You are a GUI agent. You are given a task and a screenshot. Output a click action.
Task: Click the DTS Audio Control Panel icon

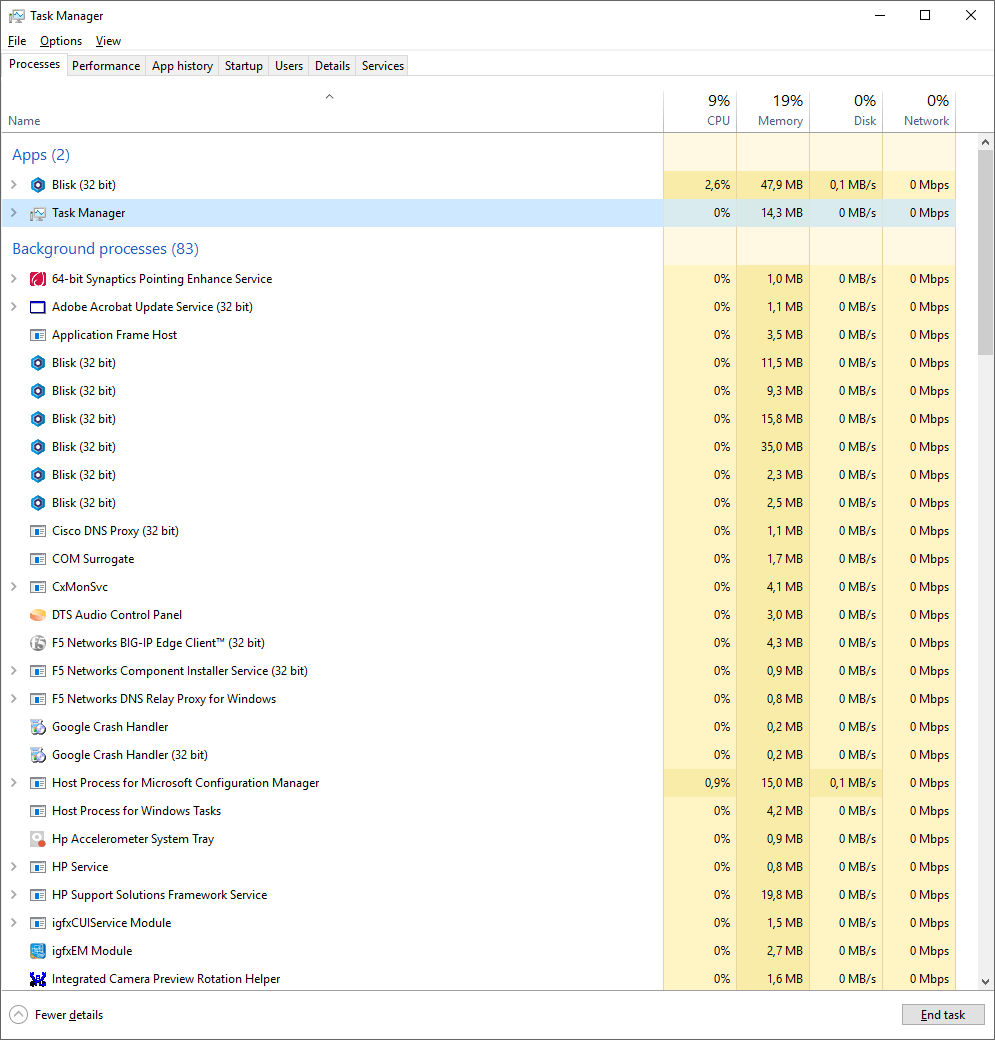[37, 614]
